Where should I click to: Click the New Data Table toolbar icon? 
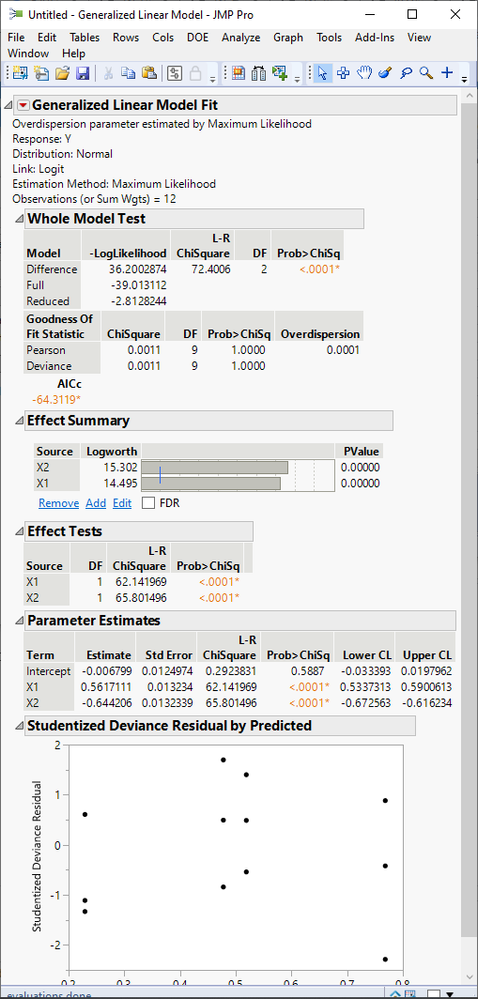(x=20, y=74)
